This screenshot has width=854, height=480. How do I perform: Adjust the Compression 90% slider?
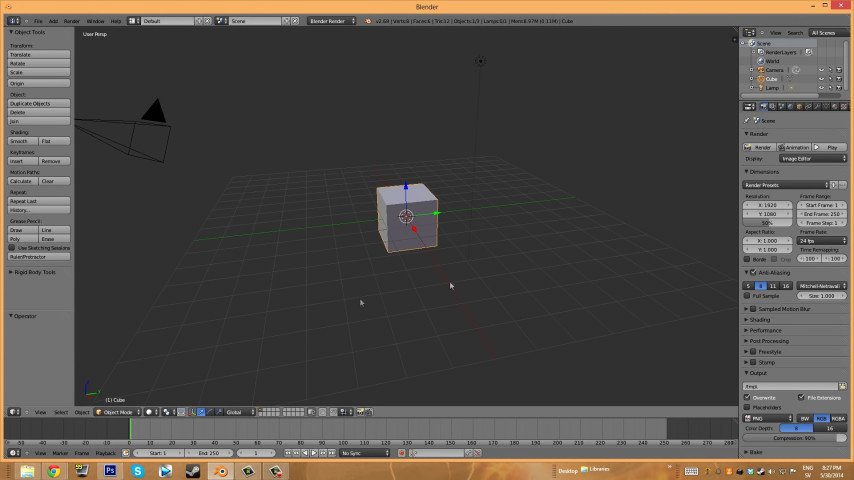(795, 438)
